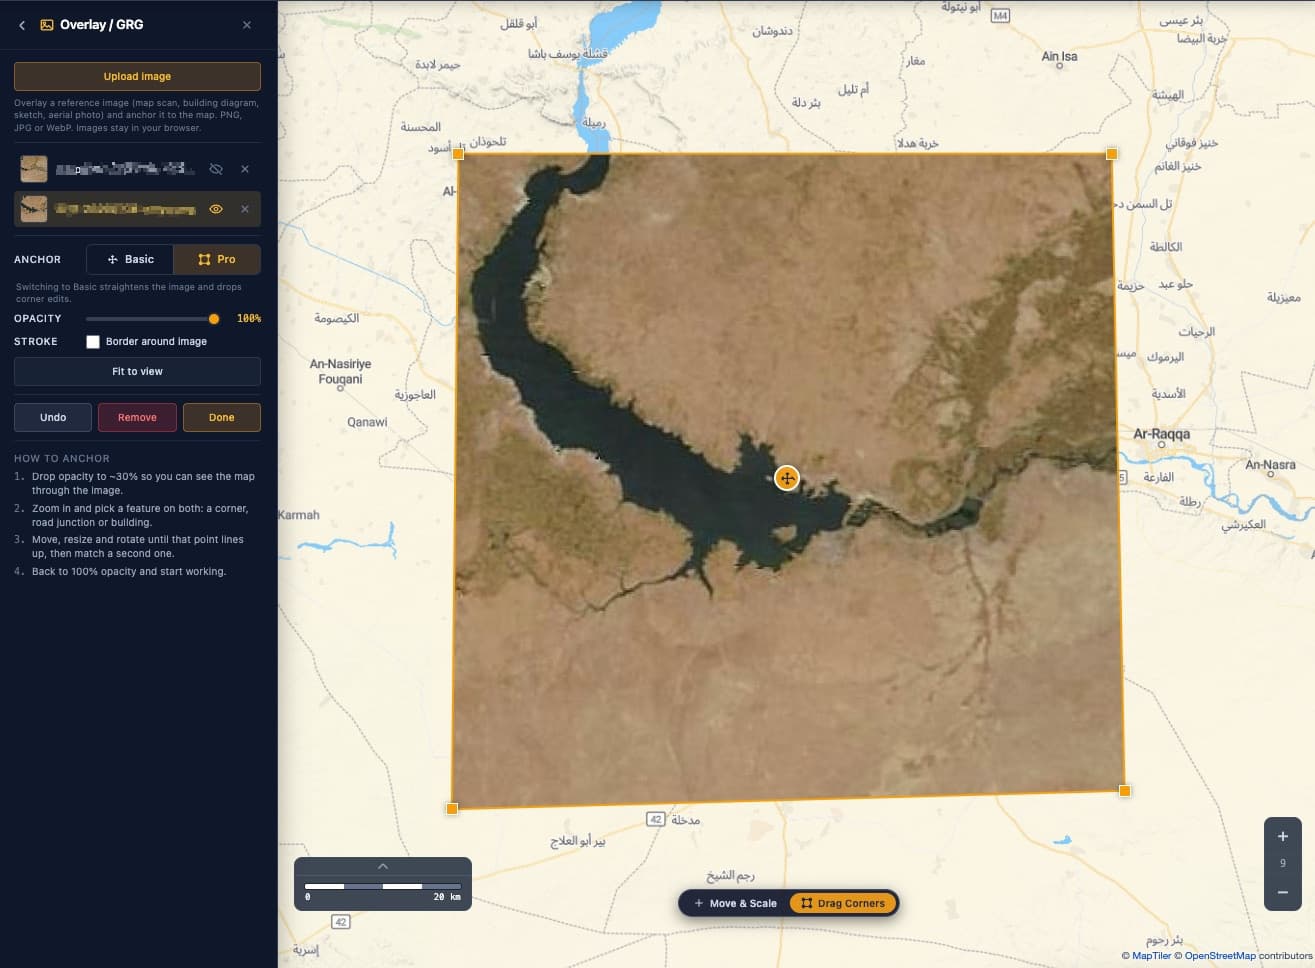Viewport: 1315px width, 968px height.
Task: Click the An-Nasra map label
Action: tap(1270, 465)
